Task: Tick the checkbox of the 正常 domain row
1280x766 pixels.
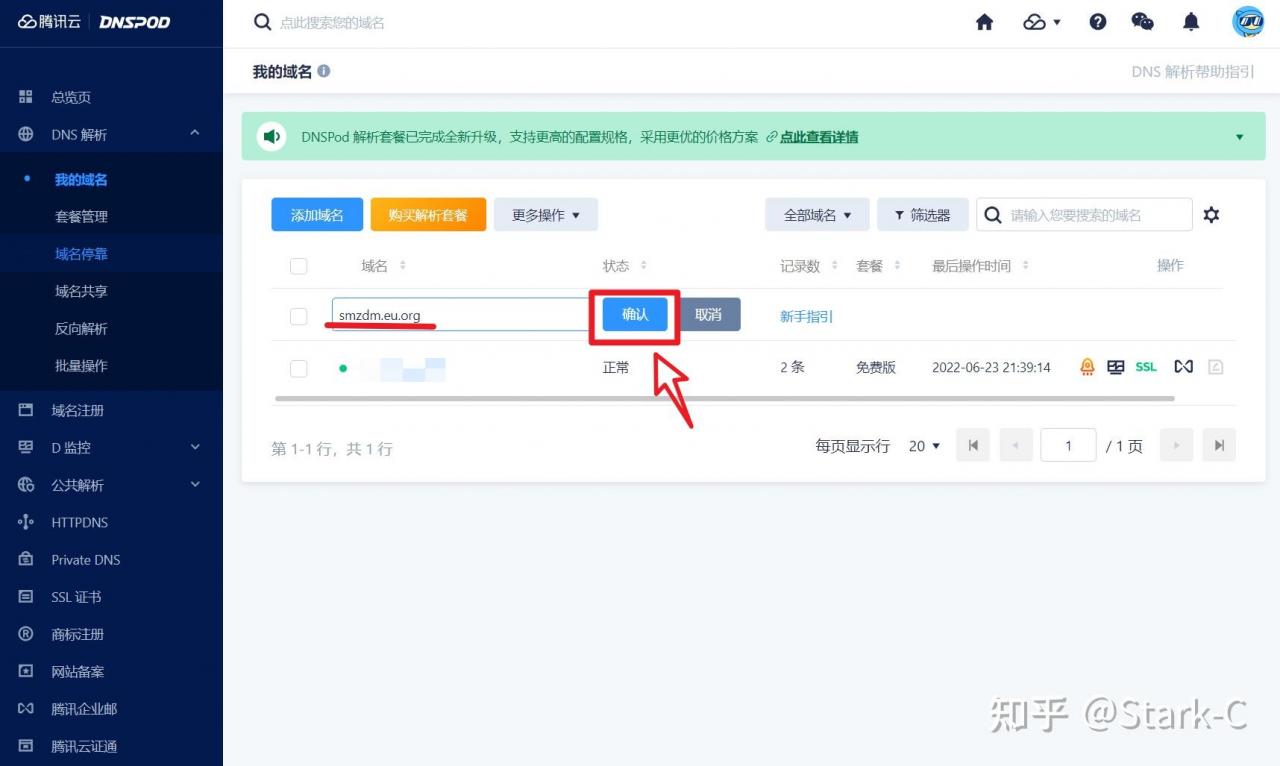Action: tap(298, 368)
